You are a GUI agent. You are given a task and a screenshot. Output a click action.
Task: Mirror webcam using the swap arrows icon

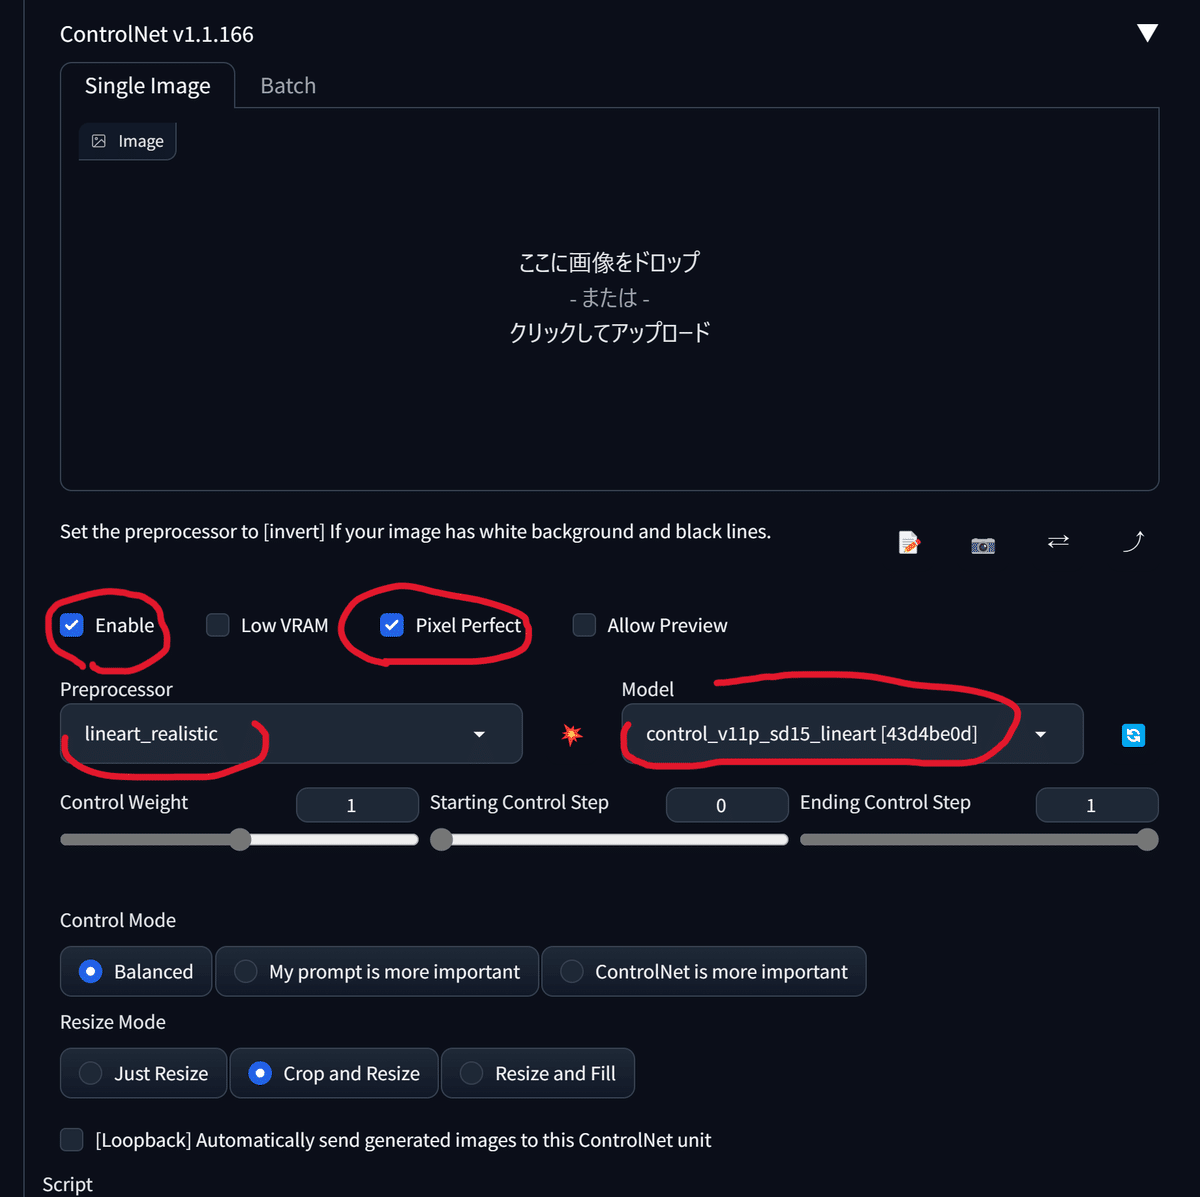tap(1058, 541)
